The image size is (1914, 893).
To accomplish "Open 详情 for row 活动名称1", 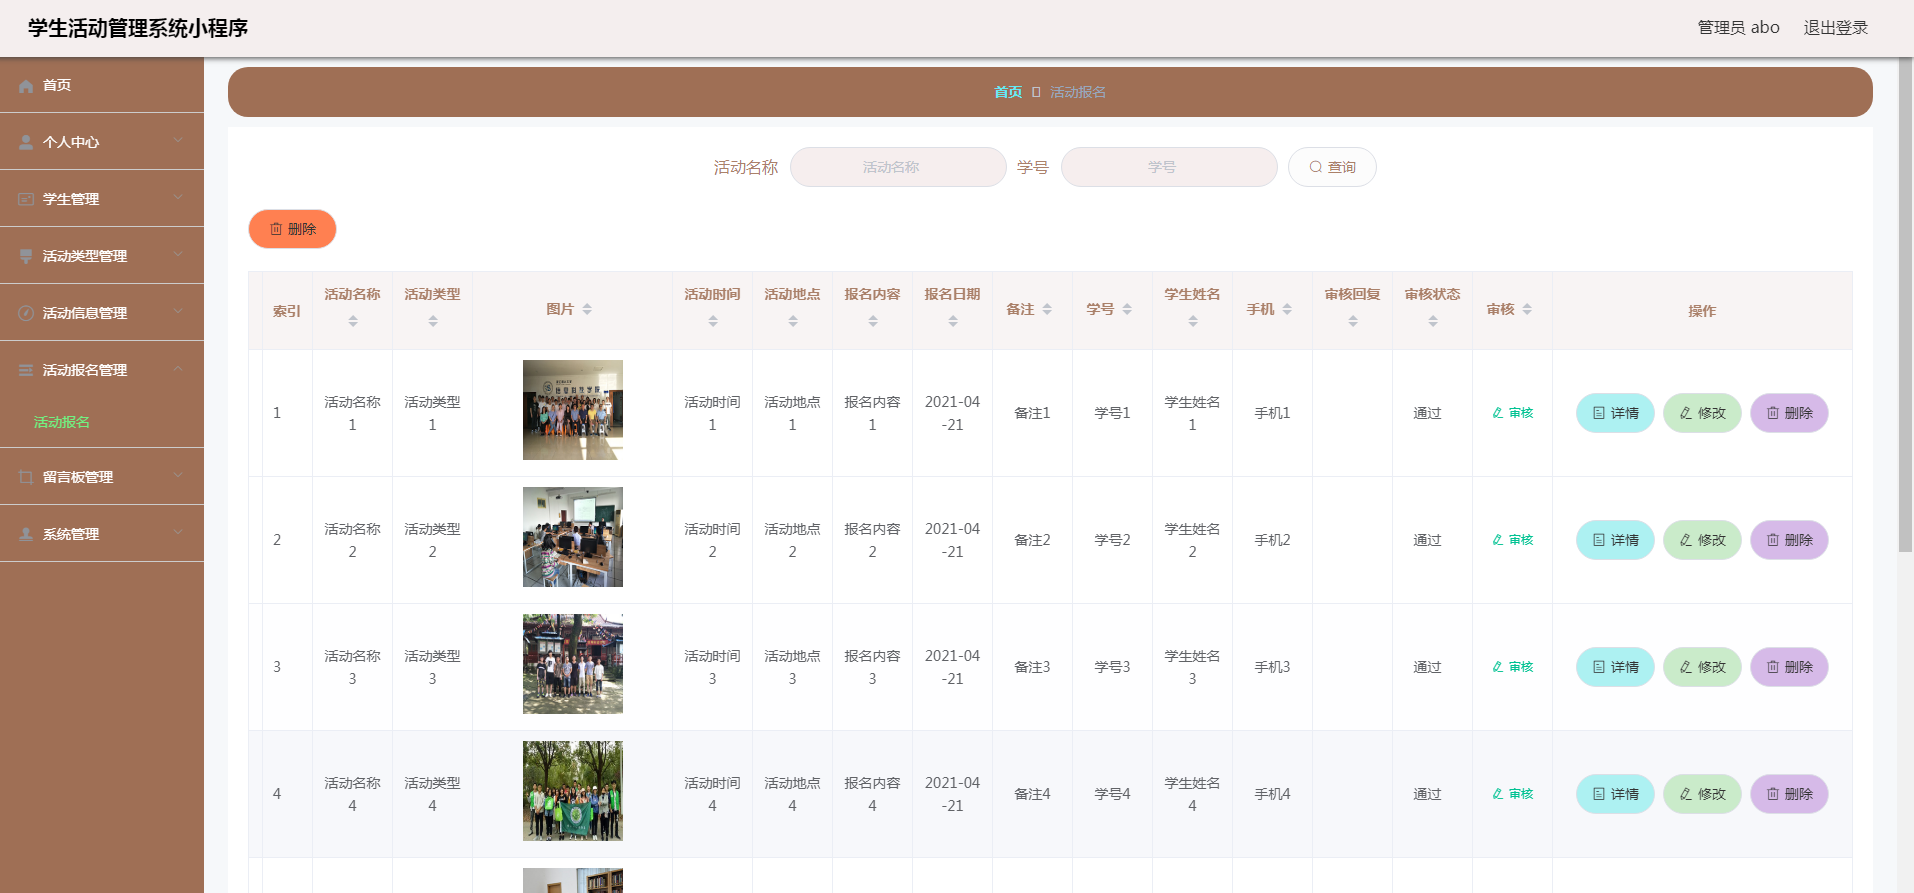I will [1615, 413].
